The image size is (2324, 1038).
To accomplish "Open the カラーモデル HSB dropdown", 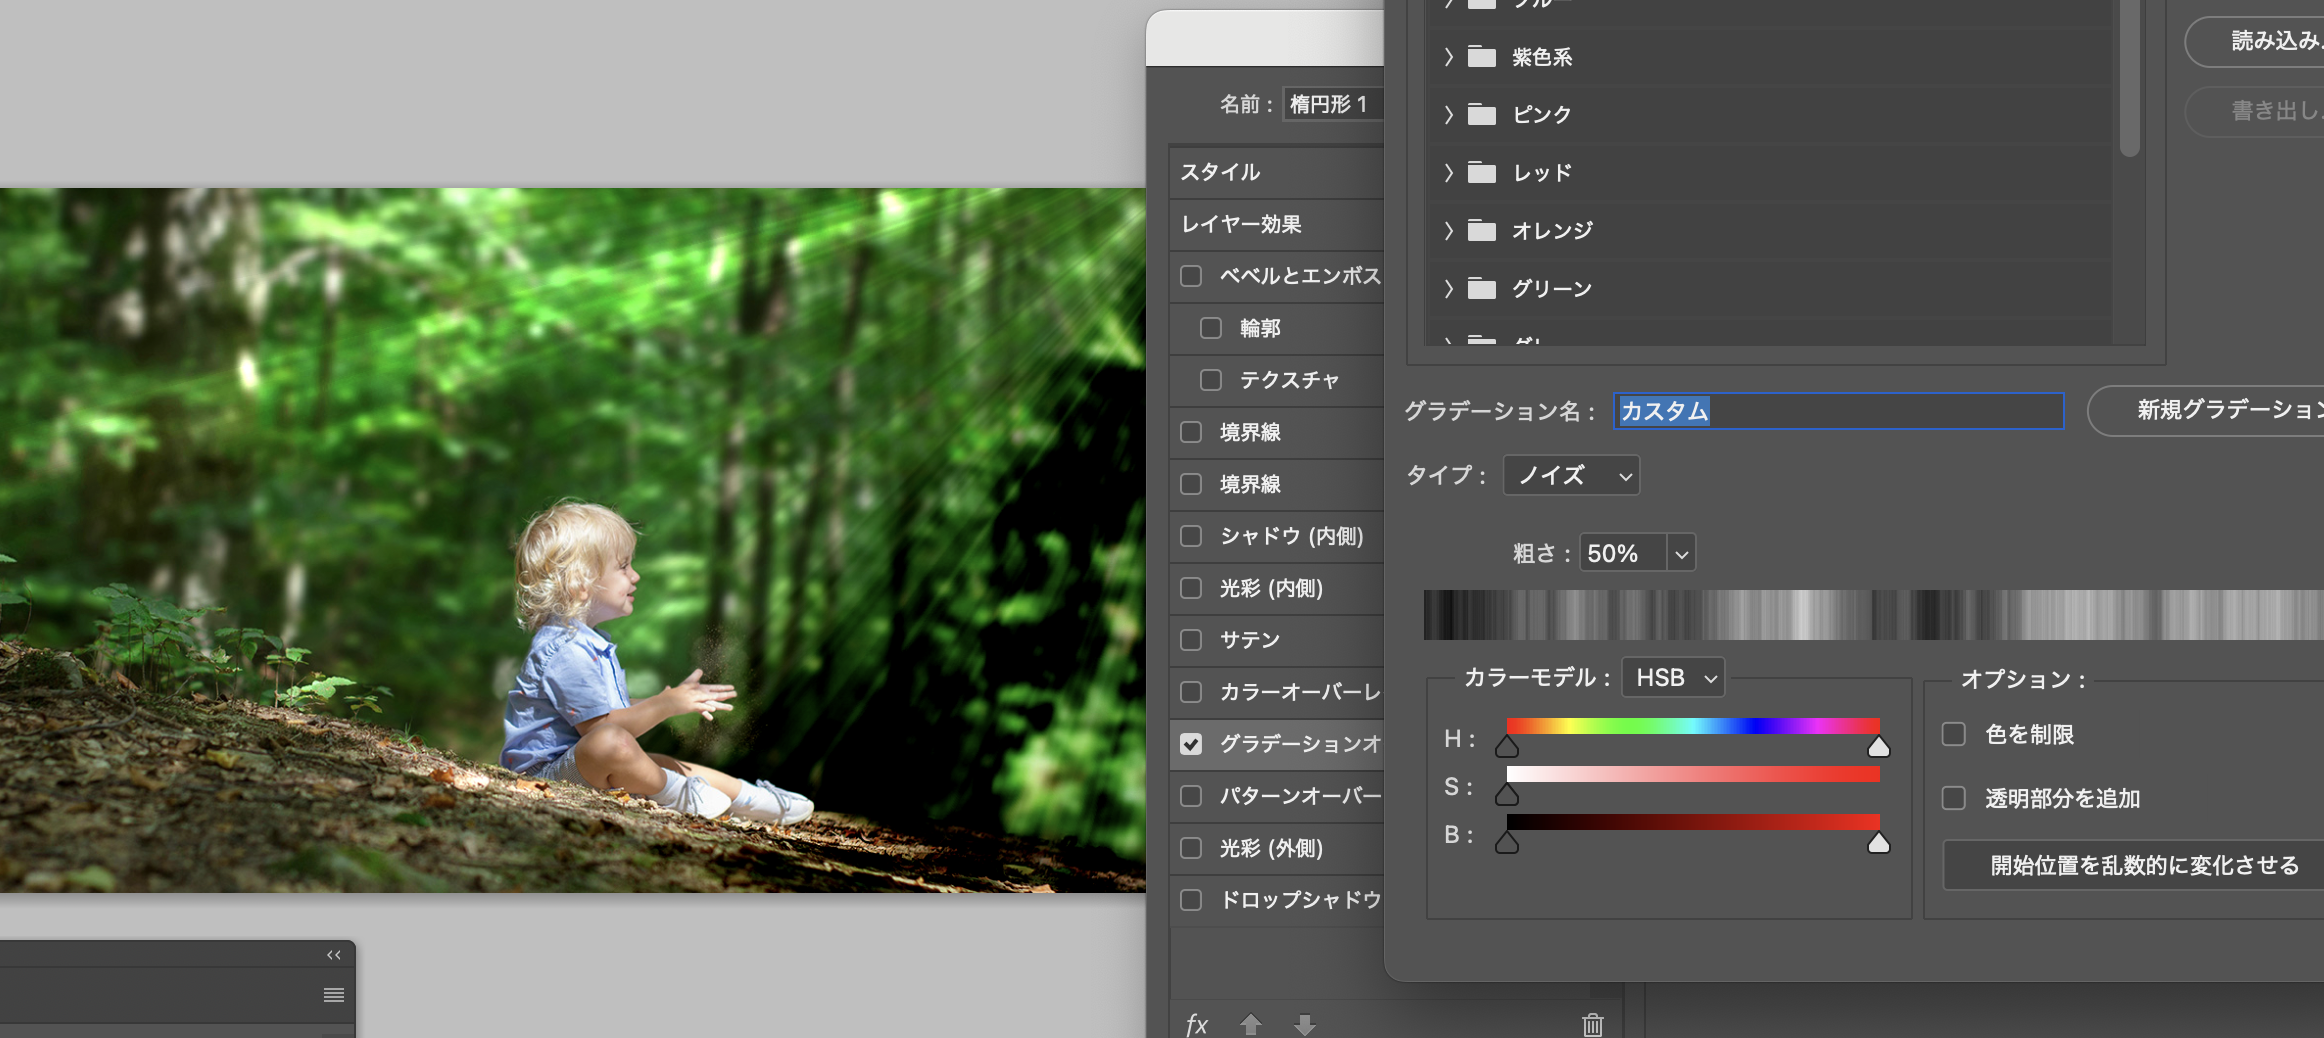I will pyautogui.click(x=1673, y=678).
